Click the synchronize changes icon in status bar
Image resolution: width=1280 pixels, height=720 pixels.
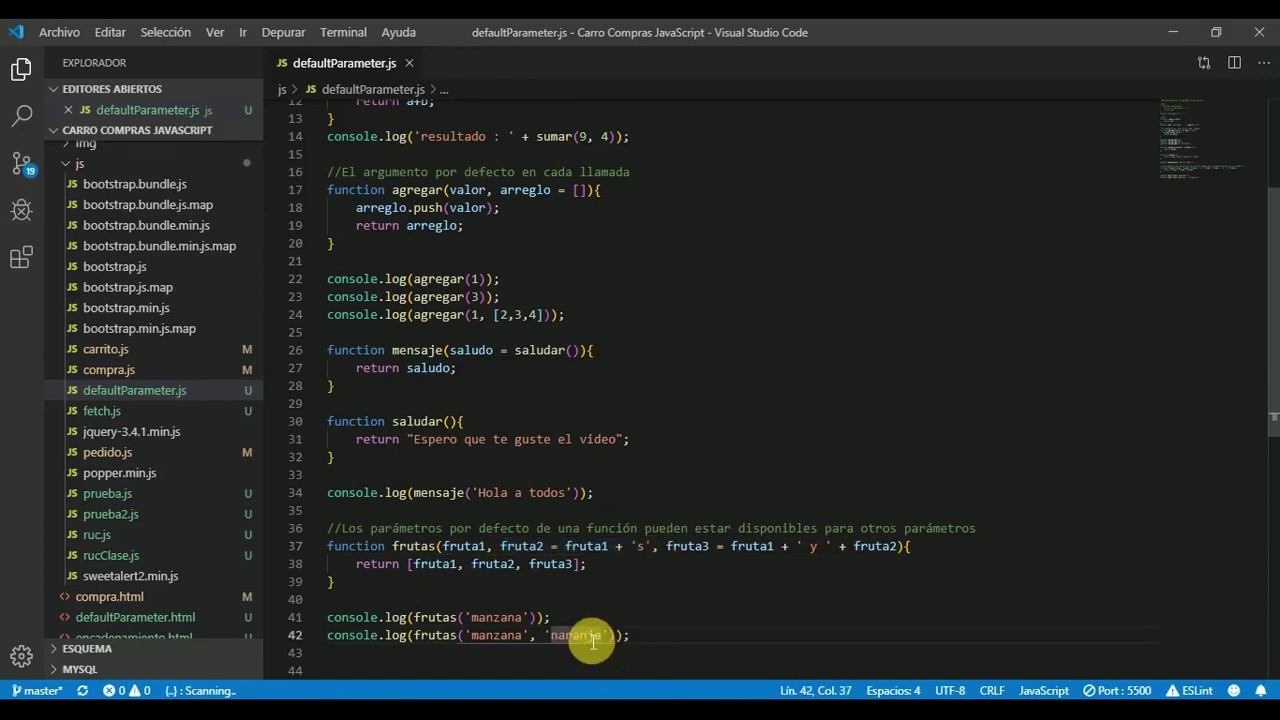(x=82, y=691)
